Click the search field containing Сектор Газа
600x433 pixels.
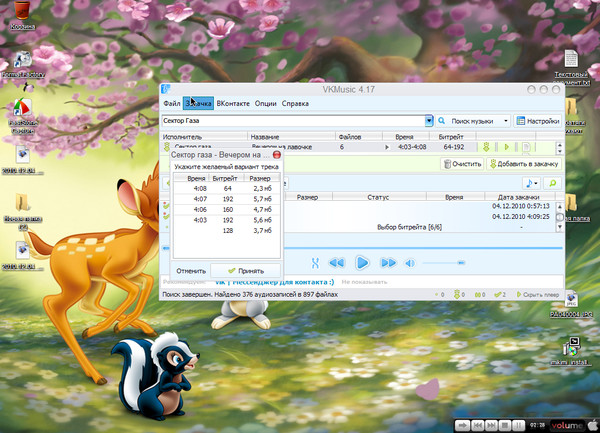[x=293, y=121]
